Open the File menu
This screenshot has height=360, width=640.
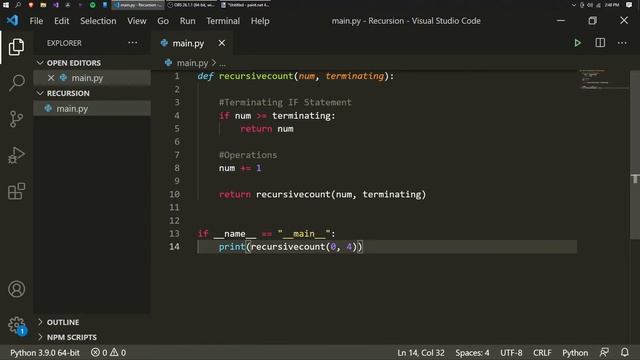[x=36, y=21]
